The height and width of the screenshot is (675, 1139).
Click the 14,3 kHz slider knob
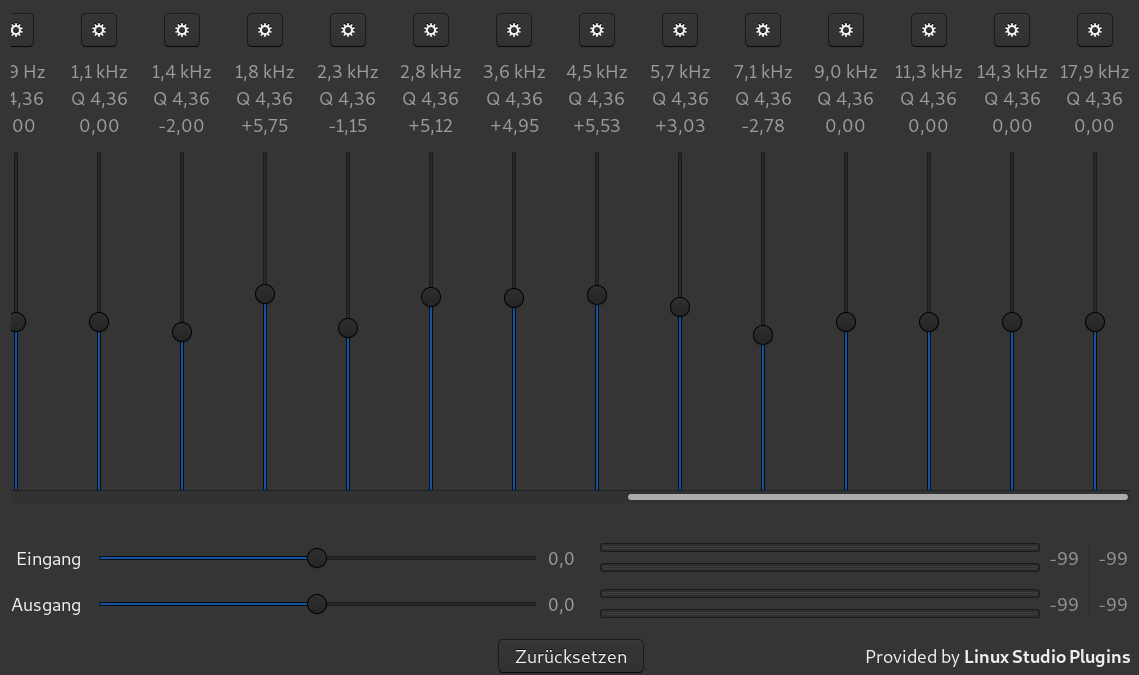pos(1012,322)
